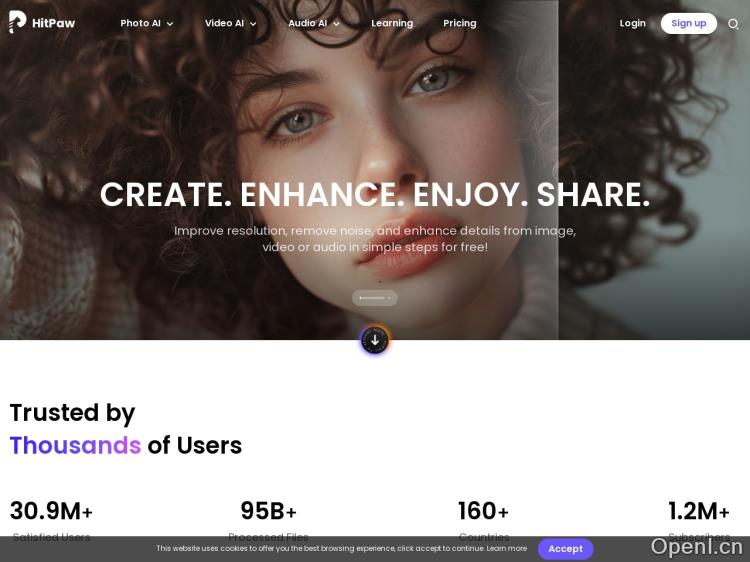The height and width of the screenshot is (562, 750).
Task: Click the CREATE. ENHANCE. ENJOY. SHARE. headline
Action: (375, 194)
